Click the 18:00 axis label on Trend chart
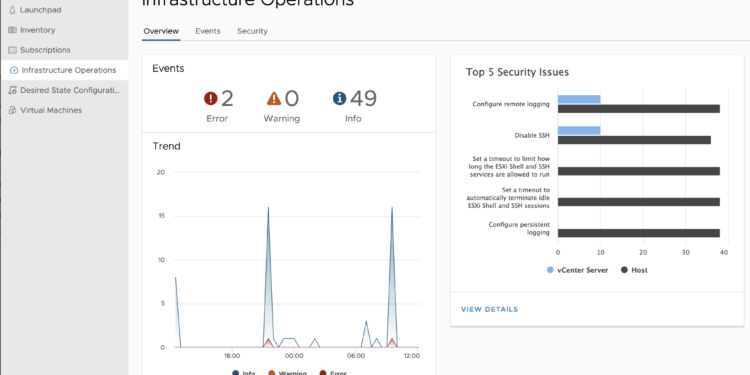750x375 pixels. (x=232, y=356)
